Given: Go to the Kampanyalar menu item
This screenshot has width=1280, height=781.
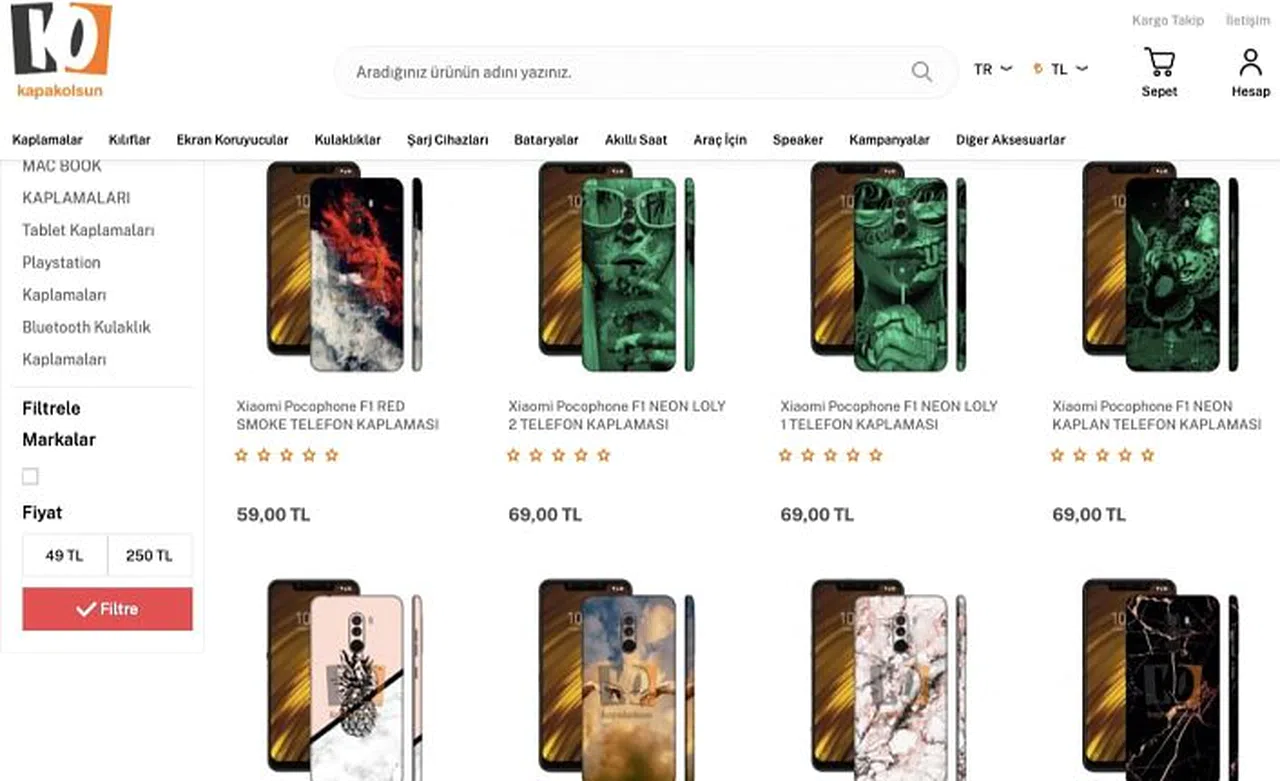Looking at the screenshot, I should coord(889,140).
